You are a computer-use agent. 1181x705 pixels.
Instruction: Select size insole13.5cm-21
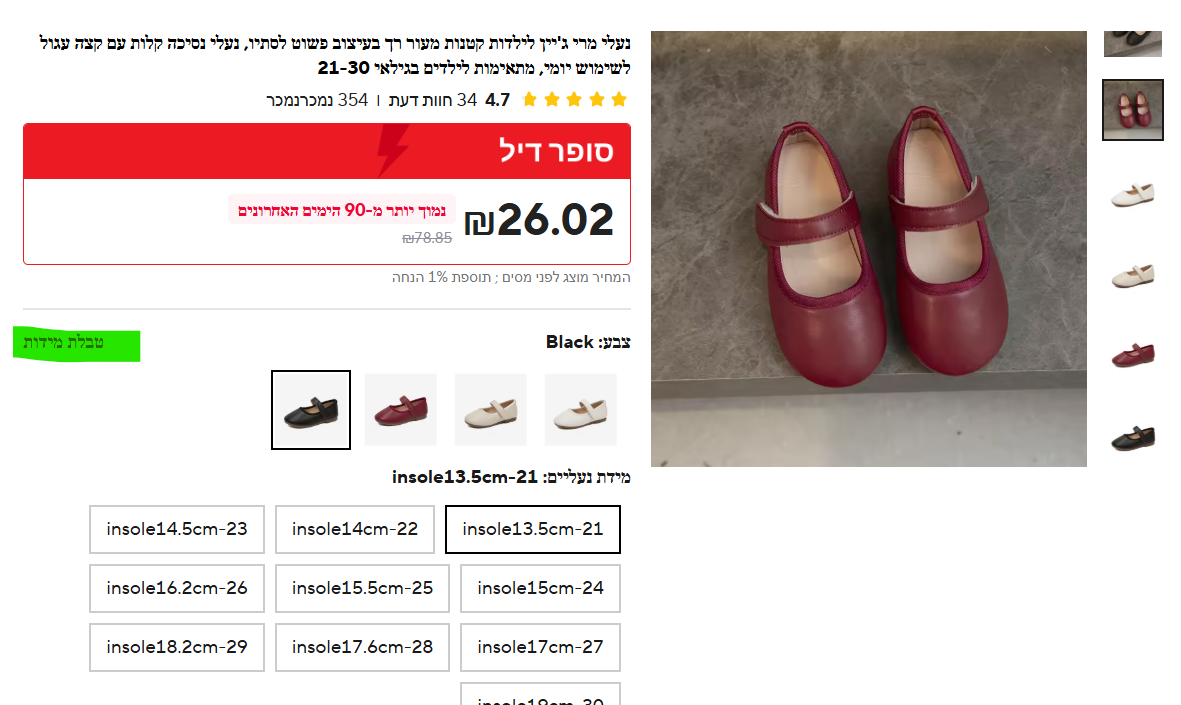(x=533, y=530)
